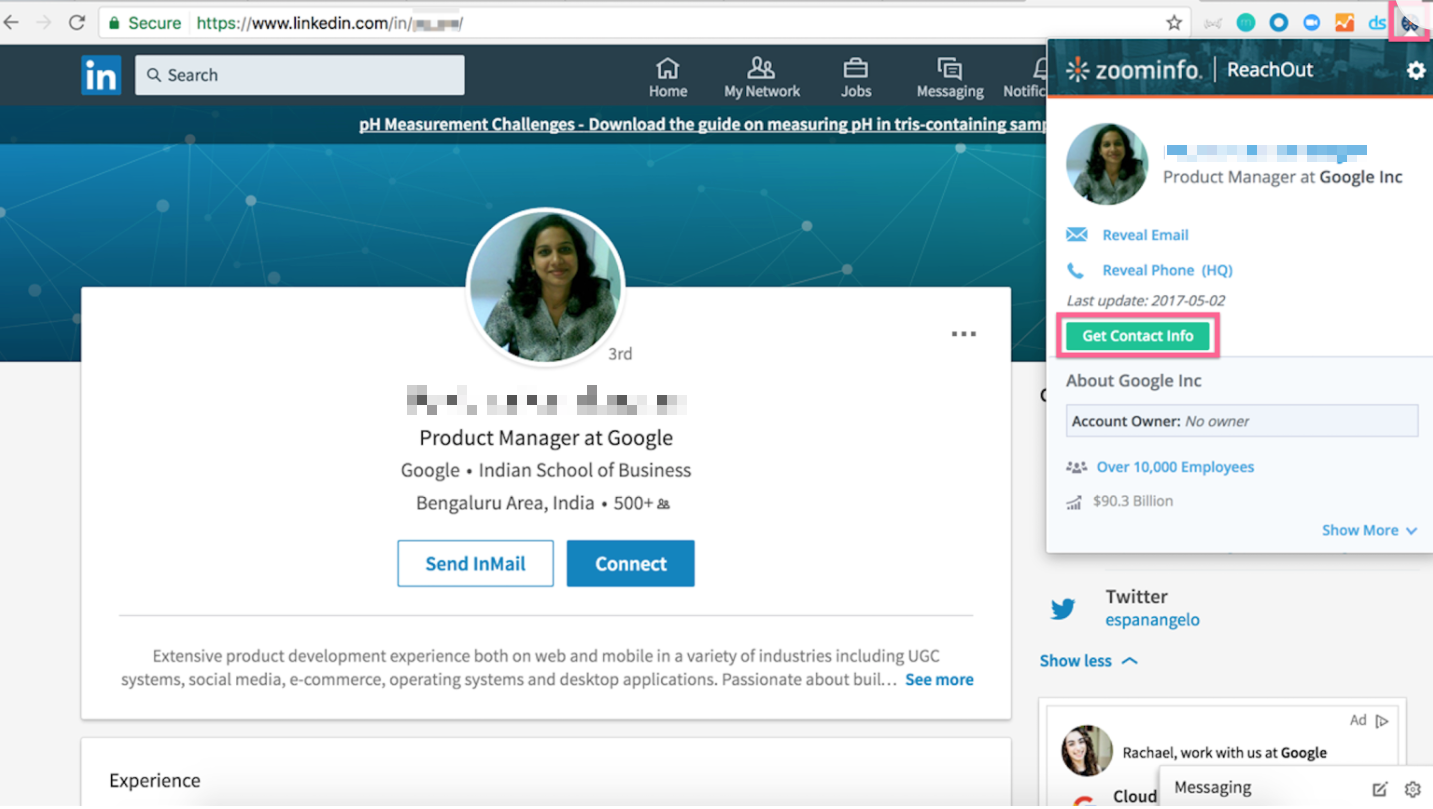Viewport: 1433px width, 809px height.
Task: Open the ReachOut settings gear
Action: (x=1414, y=69)
